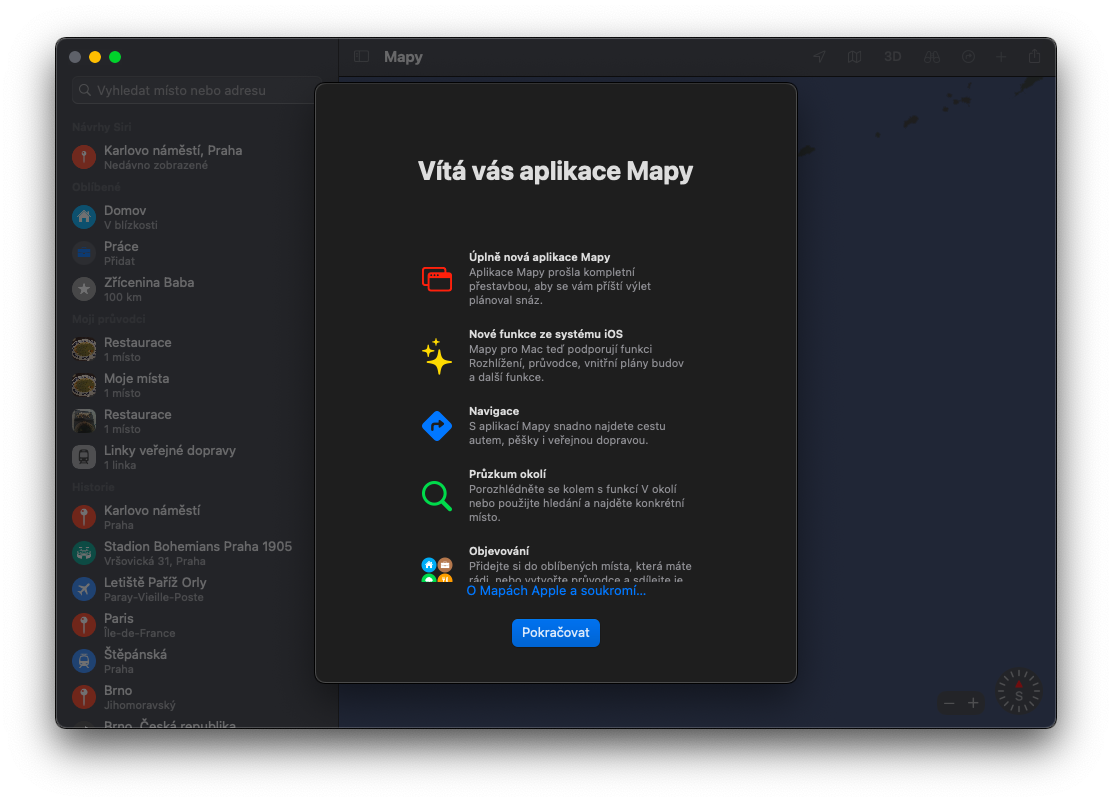Click the directions icon in toolbar
The width and height of the screenshot is (1112, 802).
pos(968,57)
